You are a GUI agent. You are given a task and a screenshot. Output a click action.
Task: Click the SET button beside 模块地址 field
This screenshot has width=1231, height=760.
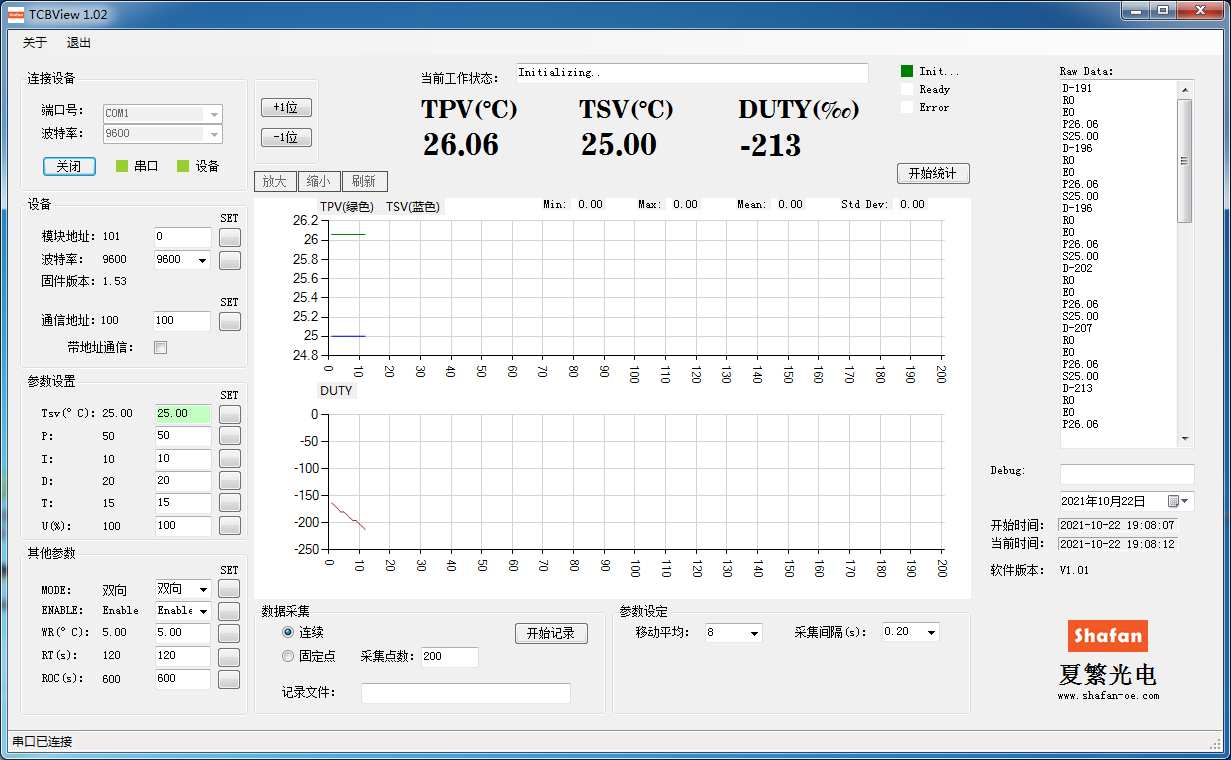coord(230,237)
